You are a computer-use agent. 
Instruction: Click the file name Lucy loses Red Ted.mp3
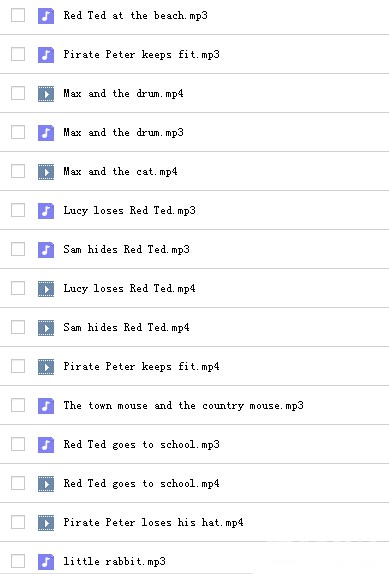pyautogui.click(x=130, y=210)
